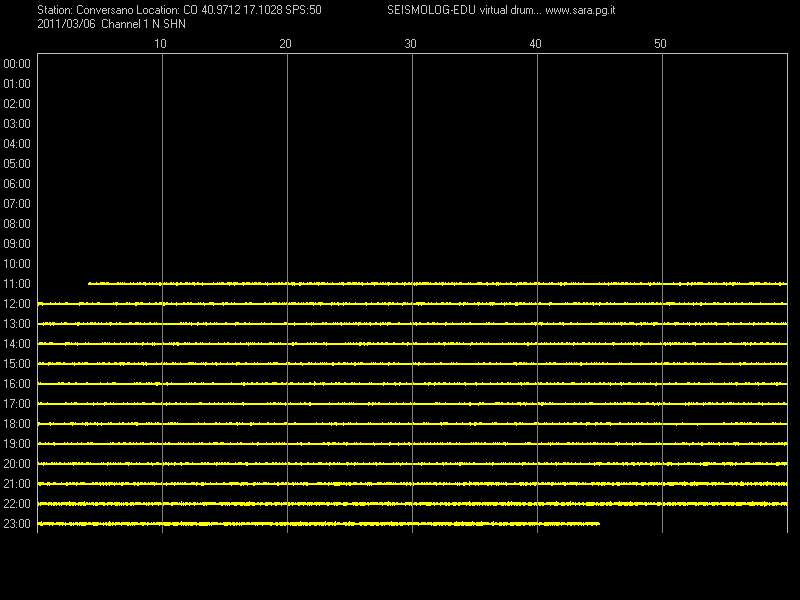Click the 06:00 hour label
Viewport: 800px width, 600px height.
coord(17,184)
